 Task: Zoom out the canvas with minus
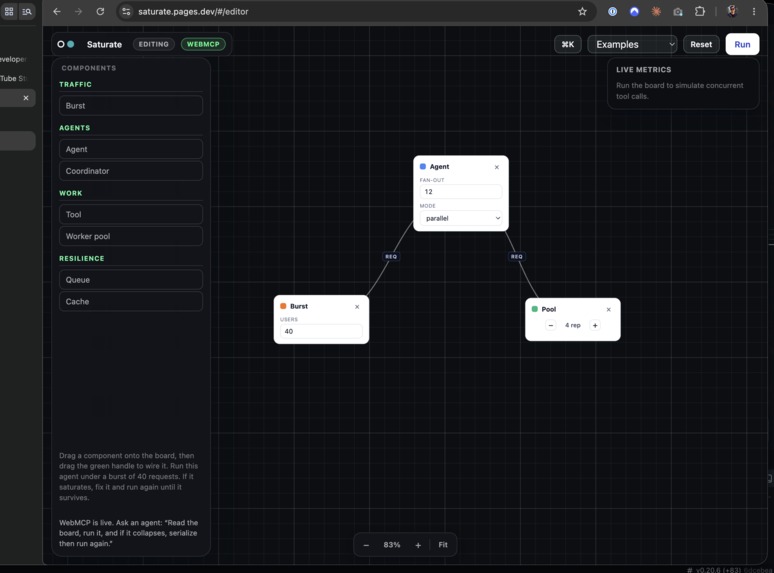click(x=366, y=545)
